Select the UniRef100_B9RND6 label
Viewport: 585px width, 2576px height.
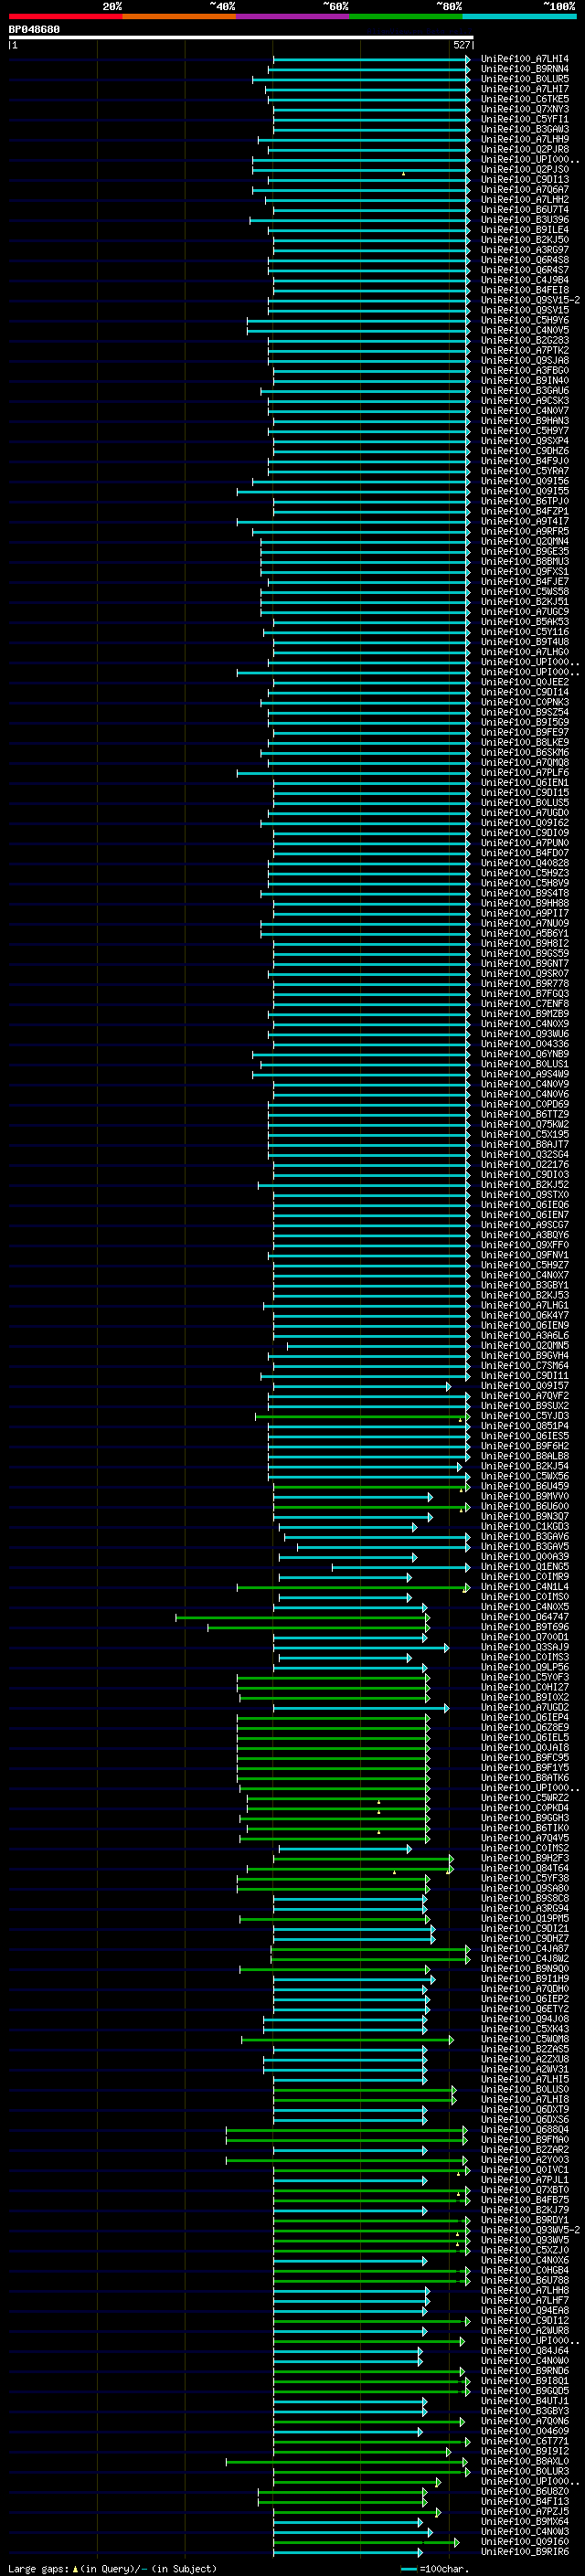[x=524, y=2371]
